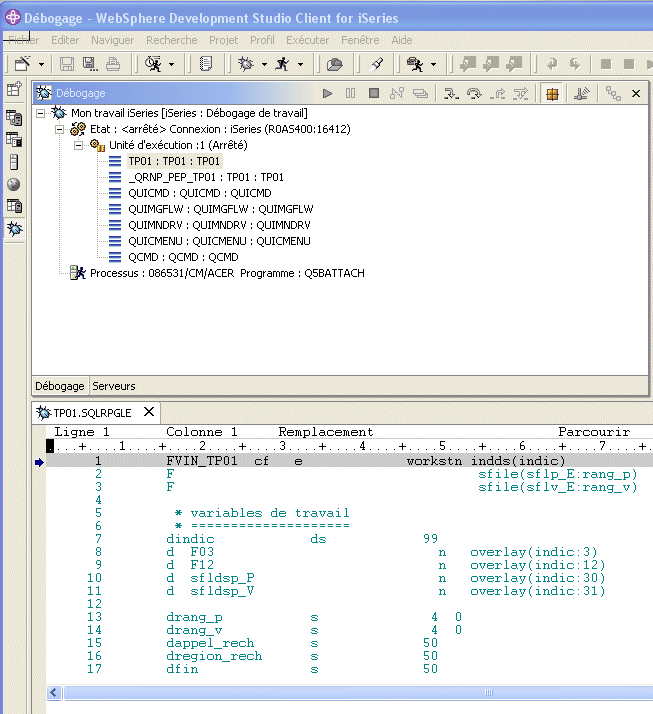Open the Exécuter menu
The image size is (653, 714).
[x=307, y=40]
